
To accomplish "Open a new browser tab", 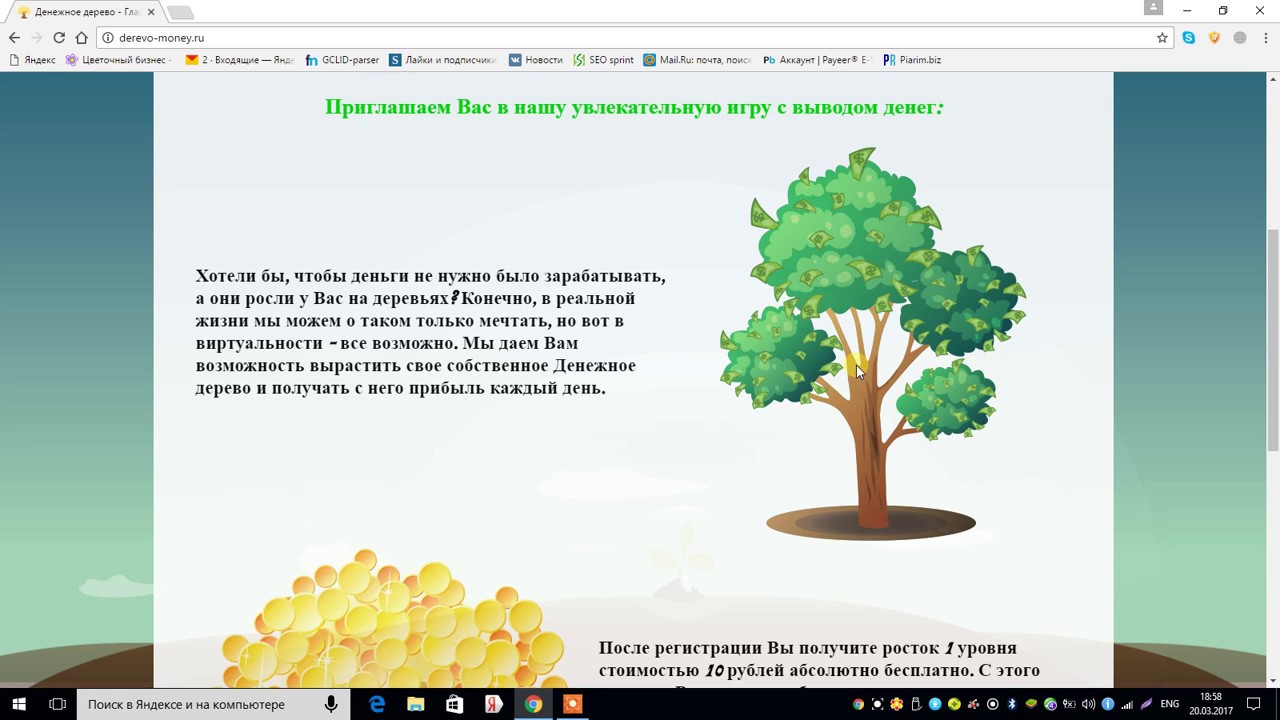I will [181, 12].
